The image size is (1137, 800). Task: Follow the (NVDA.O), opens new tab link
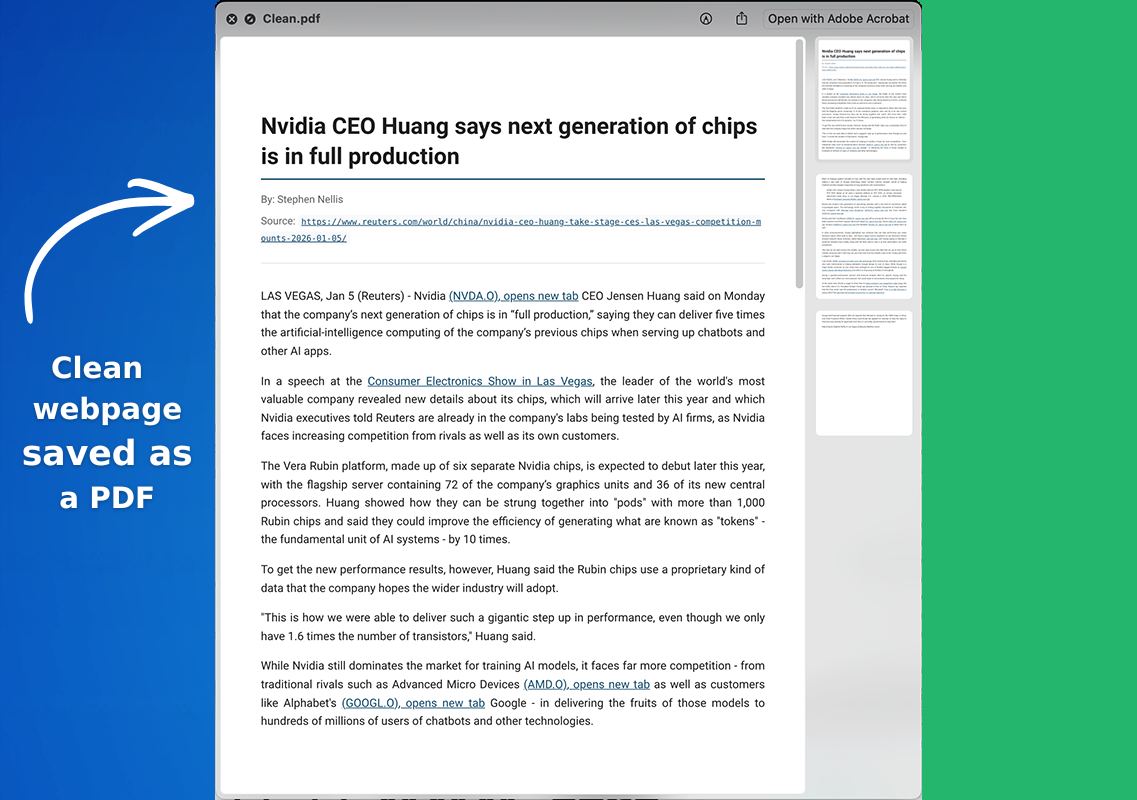pyautogui.click(x=513, y=296)
